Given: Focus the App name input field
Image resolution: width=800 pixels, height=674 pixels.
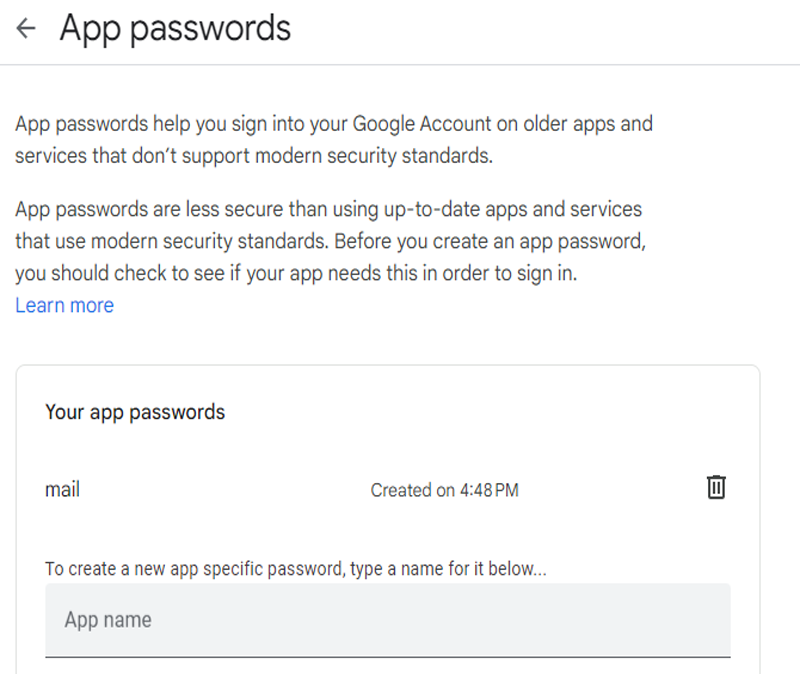Looking at the screenshot, I should 388,620.
